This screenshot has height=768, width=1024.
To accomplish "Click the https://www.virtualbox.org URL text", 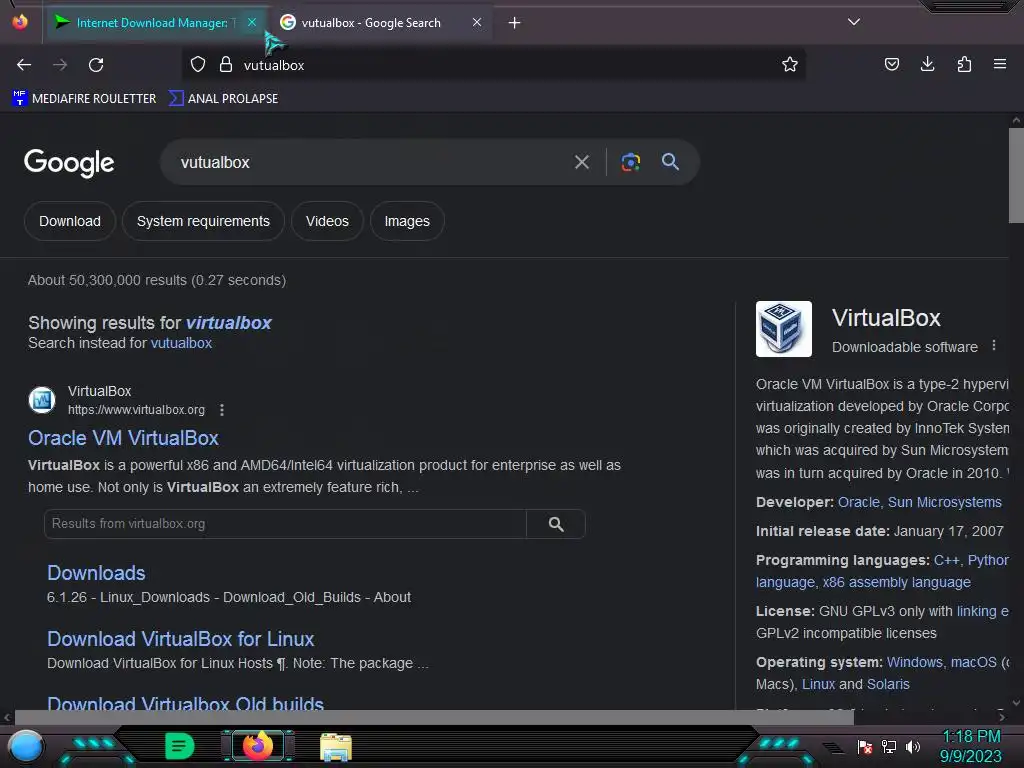I will [136, 410].
